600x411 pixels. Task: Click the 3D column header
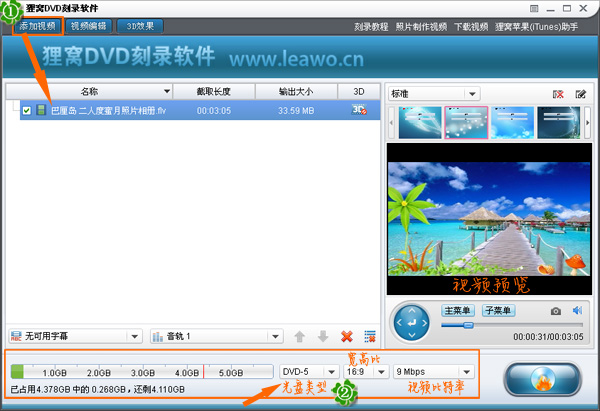click(x=359, y=91)
